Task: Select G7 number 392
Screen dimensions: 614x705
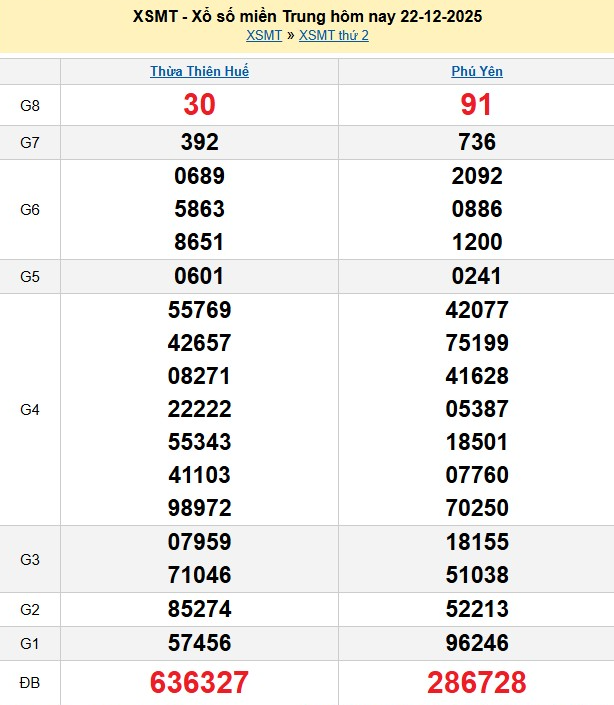Action: [x=200, y=142]
